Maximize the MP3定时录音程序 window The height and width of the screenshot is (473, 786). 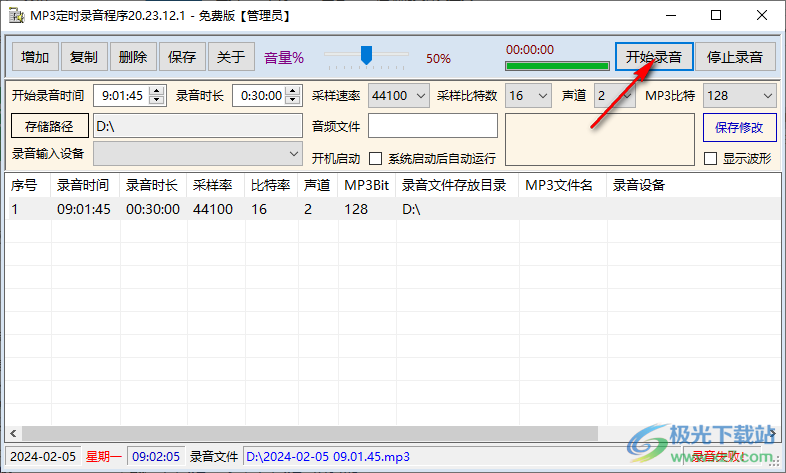(x=716, y=16)
